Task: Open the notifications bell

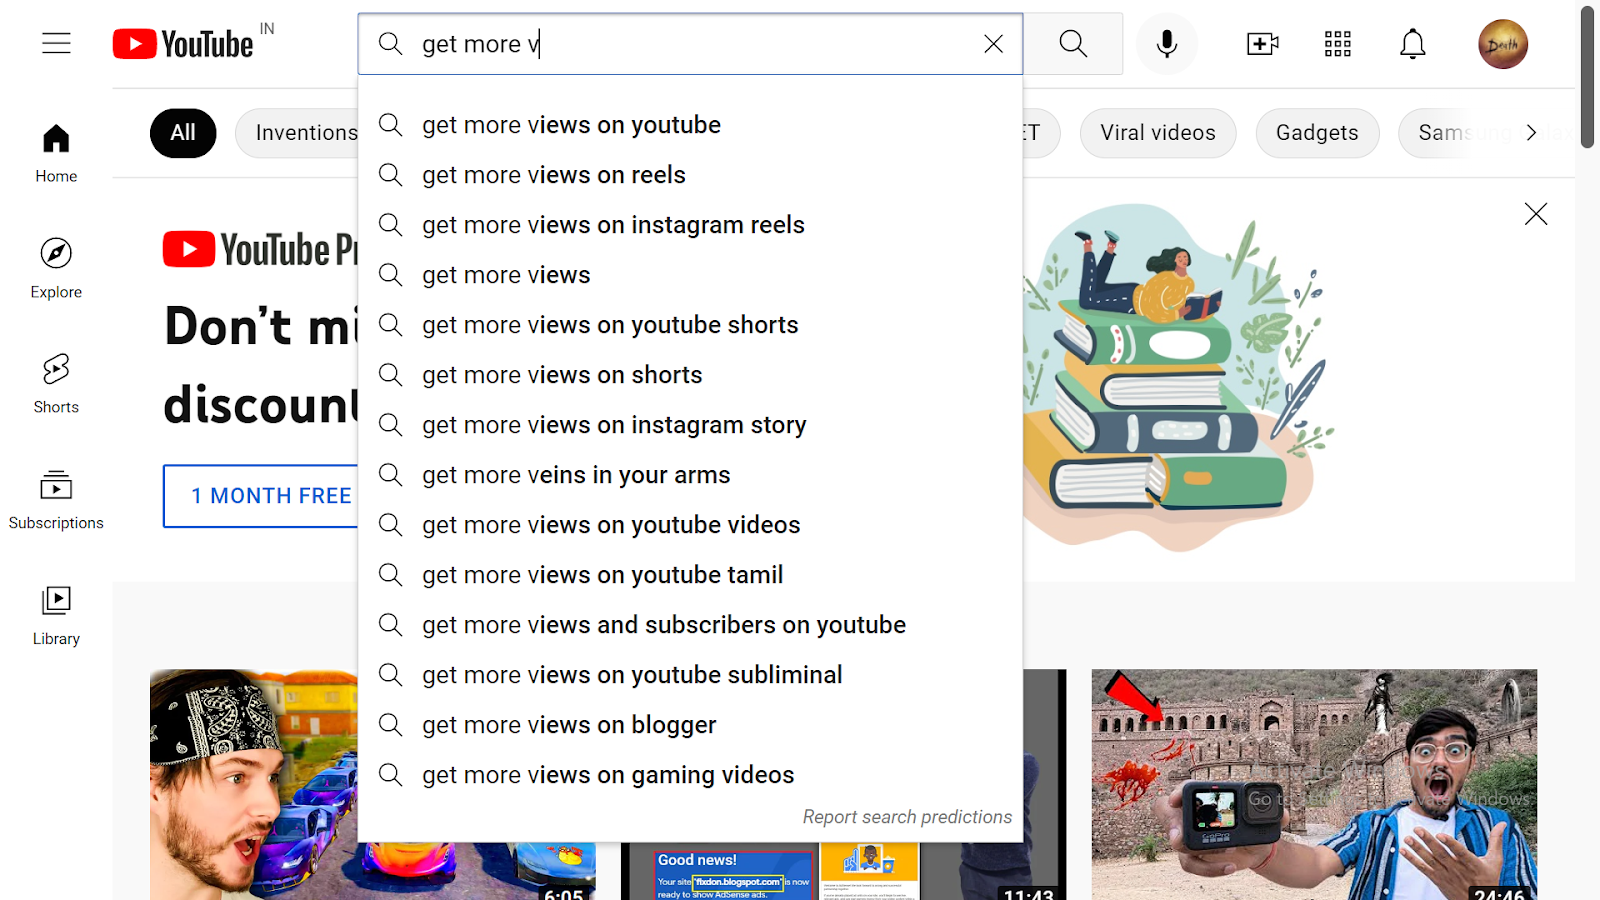Action: tap(1412, 44)
